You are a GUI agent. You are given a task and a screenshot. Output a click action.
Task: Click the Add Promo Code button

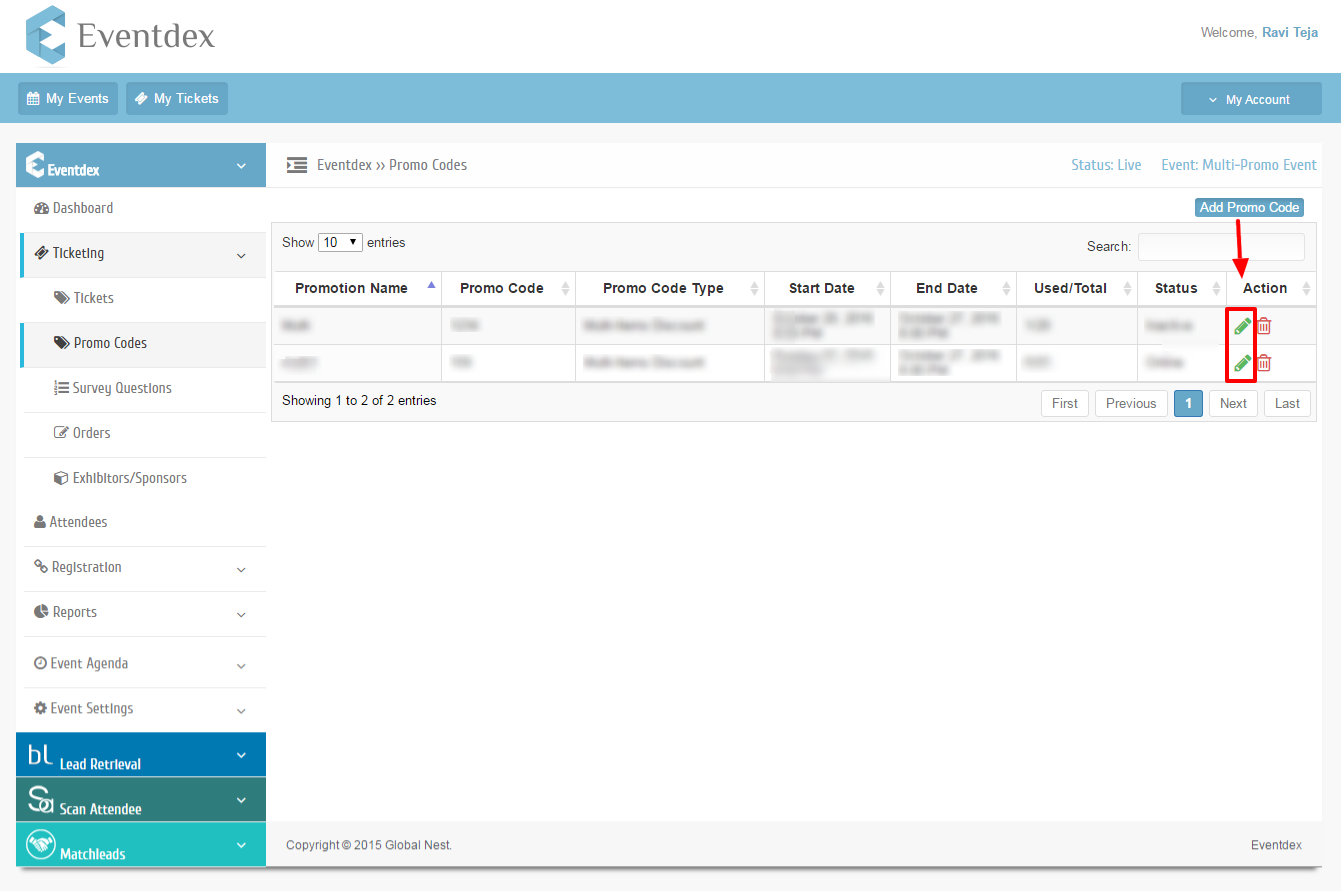click(1249, 208)
